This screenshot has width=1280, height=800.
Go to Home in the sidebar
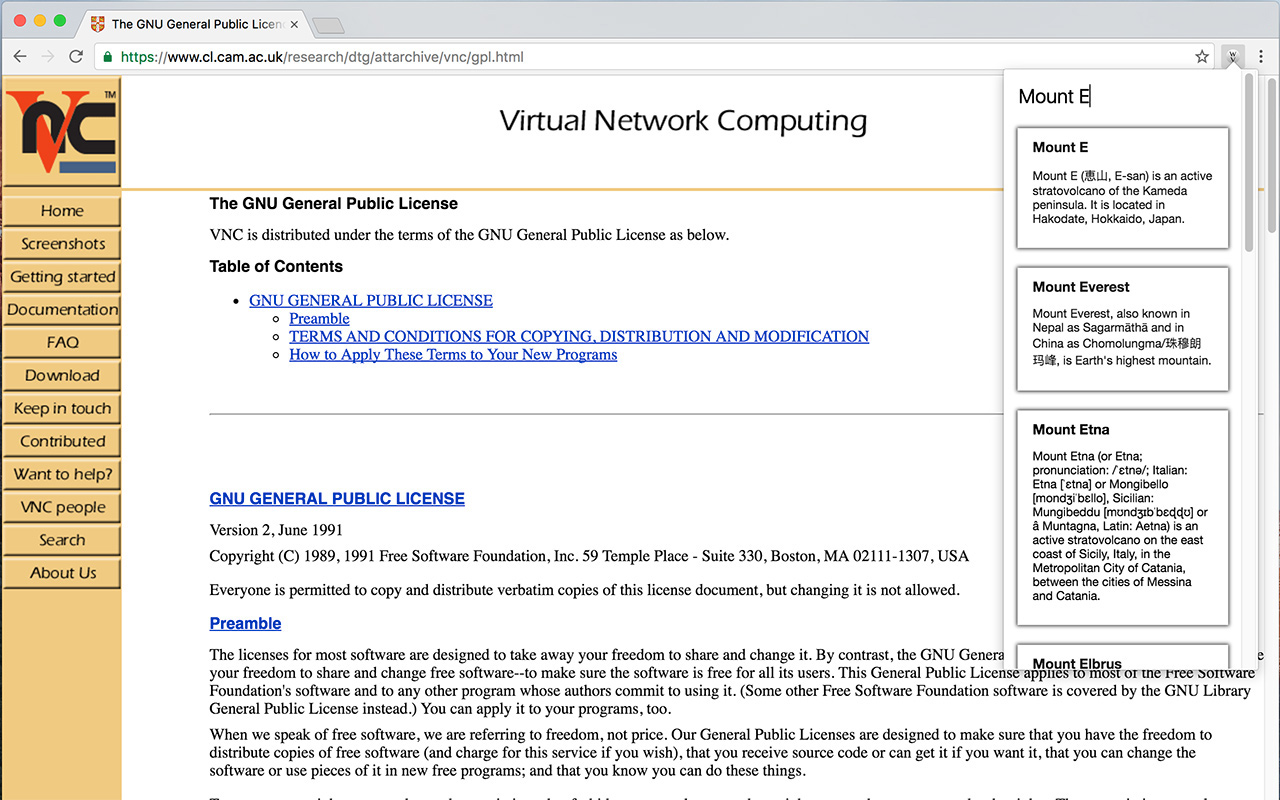62,211
